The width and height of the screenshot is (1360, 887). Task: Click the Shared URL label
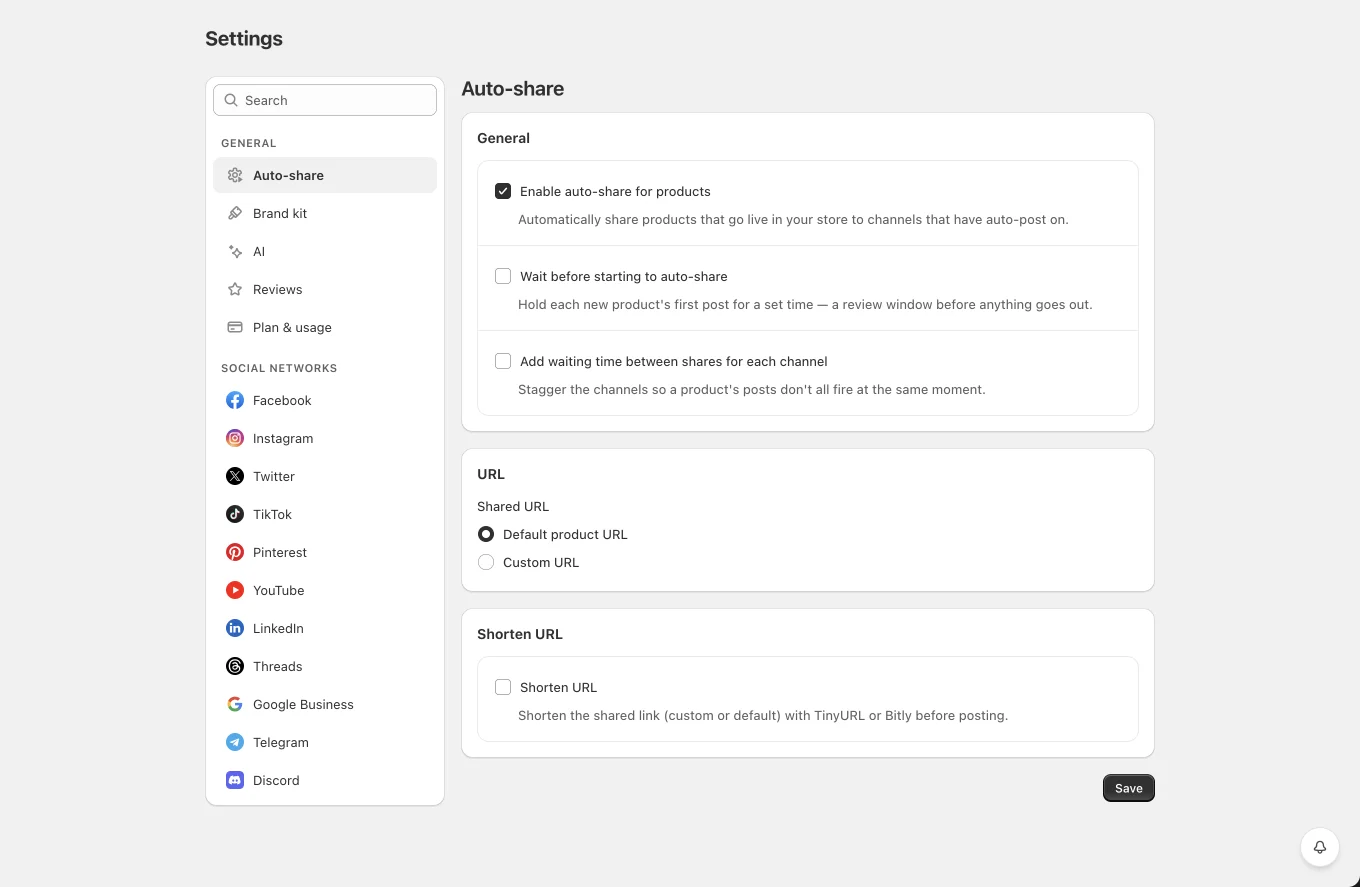[513, 506]
